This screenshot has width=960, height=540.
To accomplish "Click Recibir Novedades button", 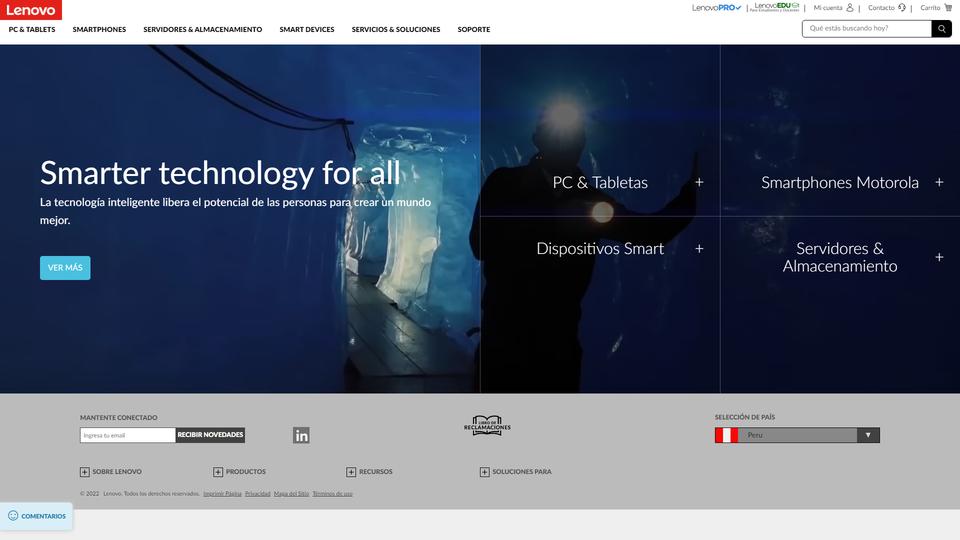I will click(210, 435).
